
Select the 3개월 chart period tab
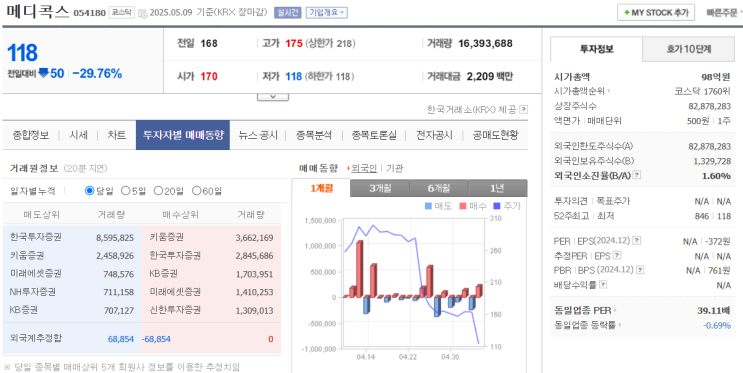(x=380, y=188)
